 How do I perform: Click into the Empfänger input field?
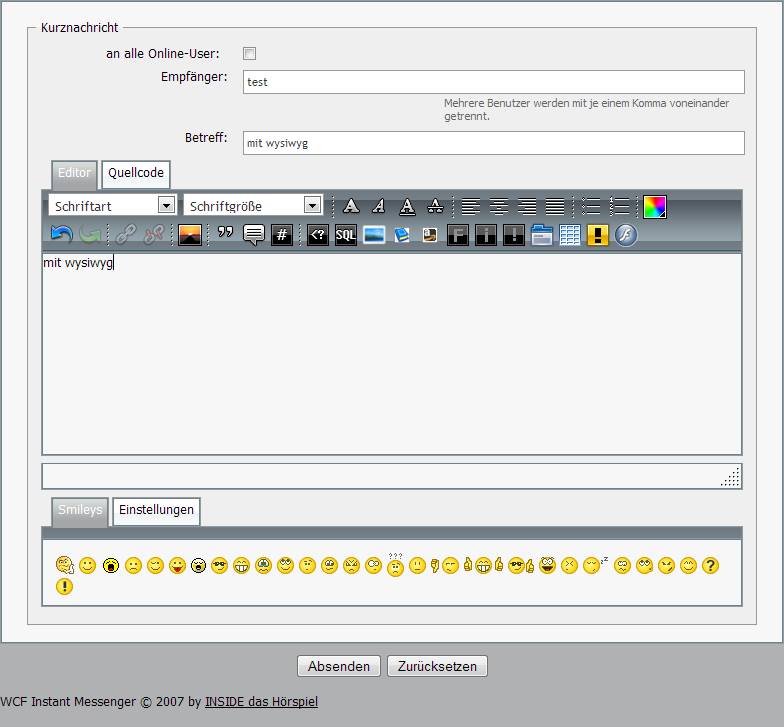[494, 82]
